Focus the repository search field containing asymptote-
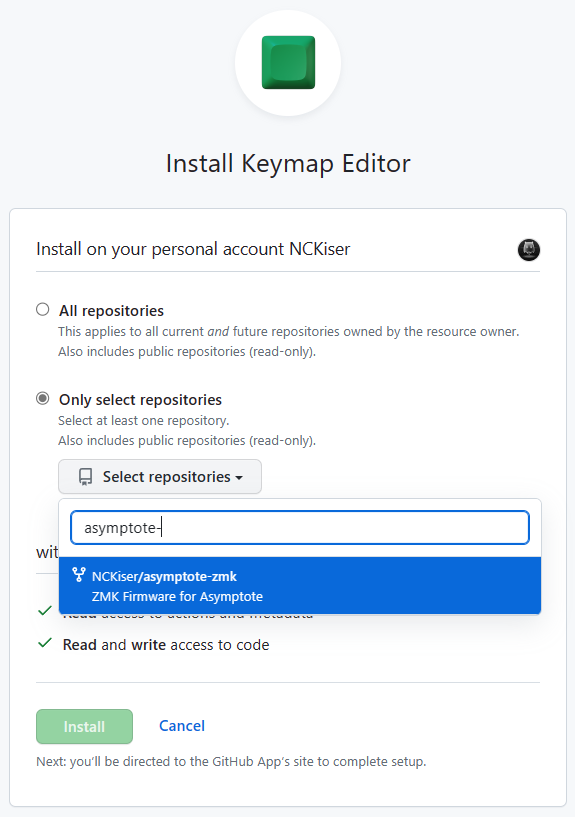575x817 pixels. 300,528
